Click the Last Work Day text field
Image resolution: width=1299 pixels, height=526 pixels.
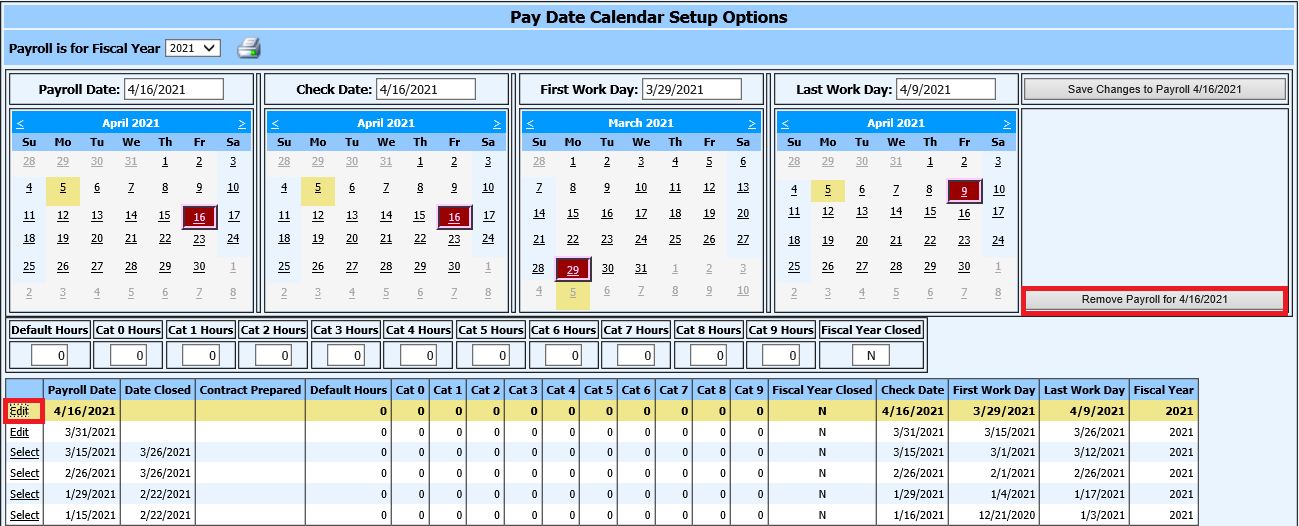click(945, 89)
